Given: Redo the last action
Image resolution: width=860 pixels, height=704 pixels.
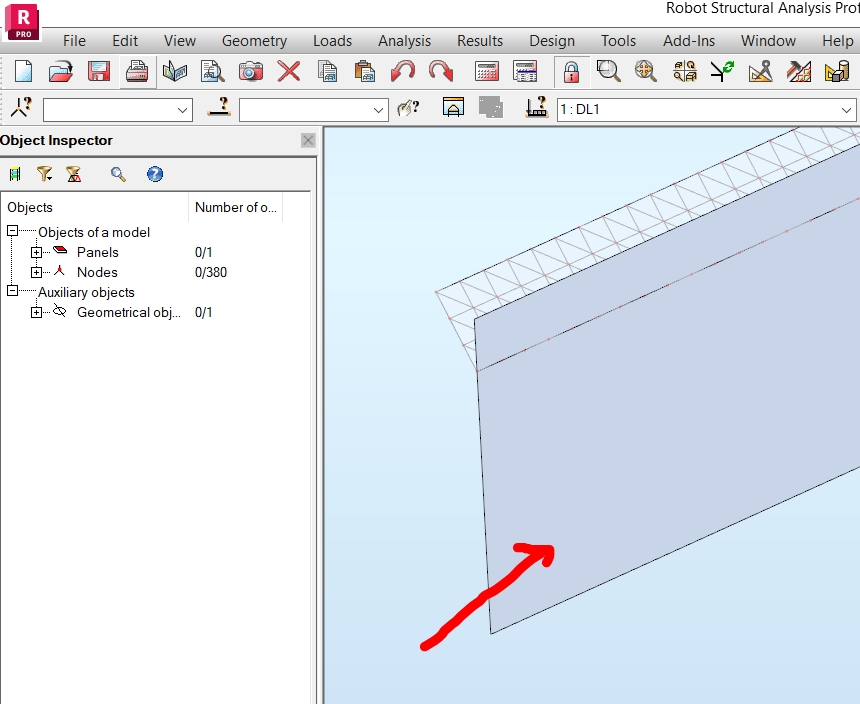Looking at the screenshot, I should point(440,71).
